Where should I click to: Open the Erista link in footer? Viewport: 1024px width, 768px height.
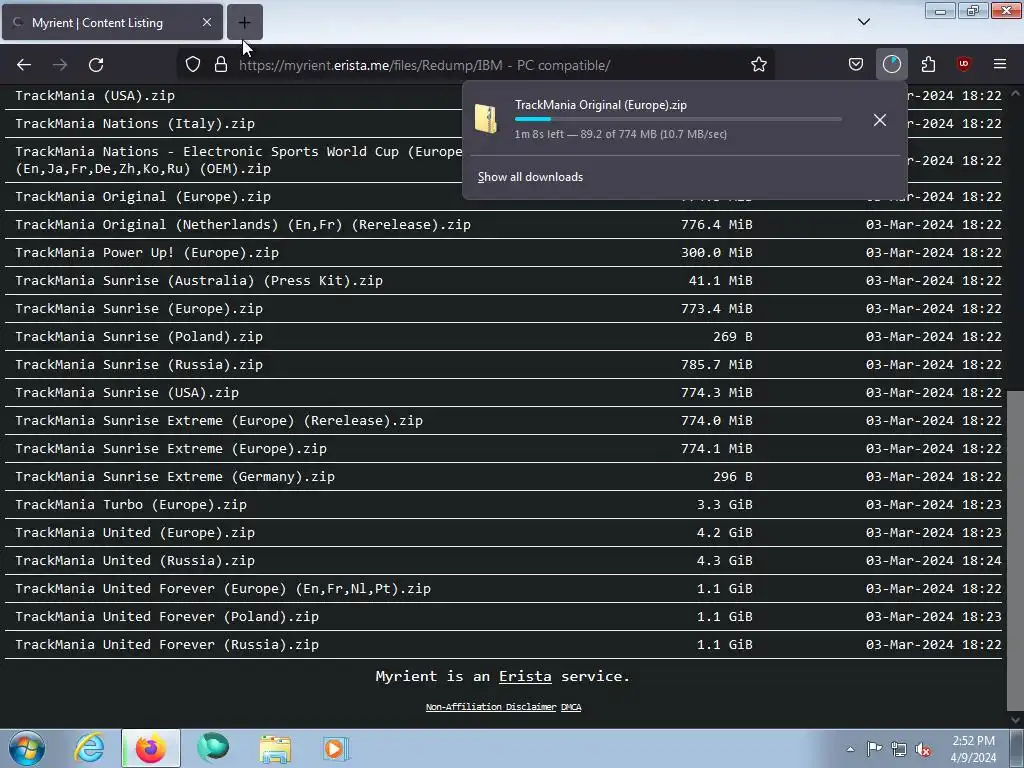[x=525, y=677]
